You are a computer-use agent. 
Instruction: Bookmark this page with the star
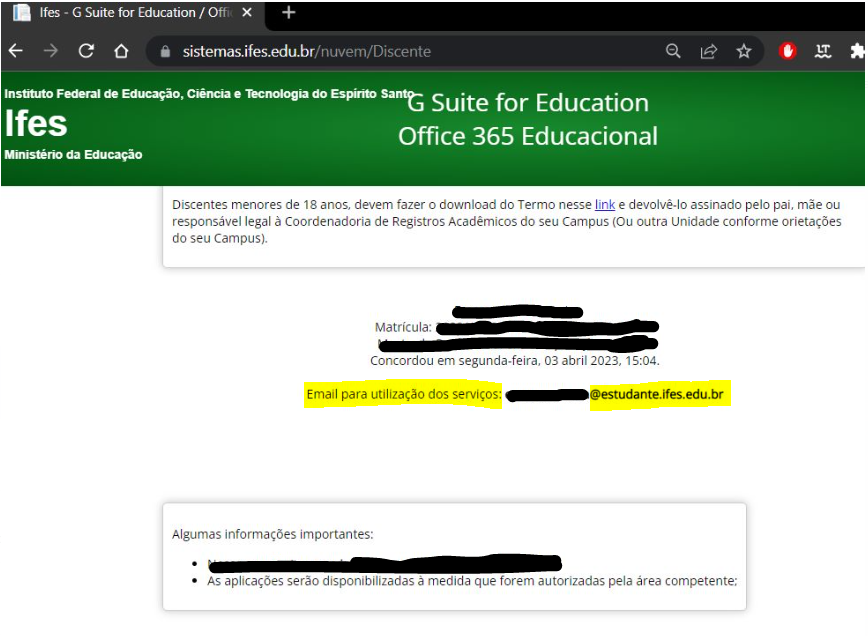(x=744, y=51)
